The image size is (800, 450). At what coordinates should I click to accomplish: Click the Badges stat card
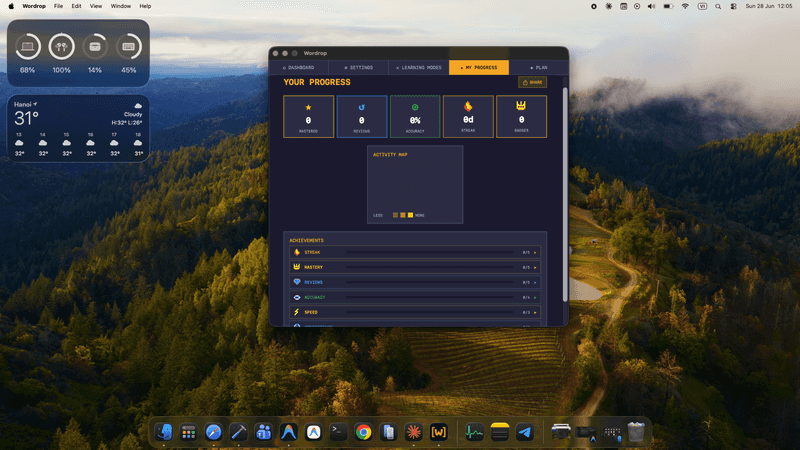(521, 116)
